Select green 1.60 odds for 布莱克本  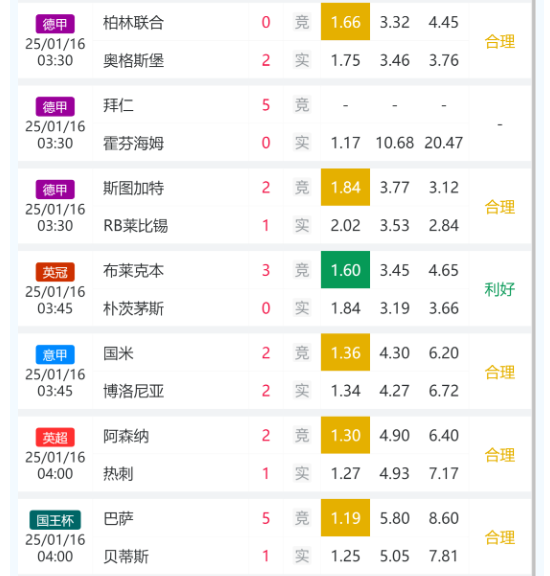click(345, 270)
